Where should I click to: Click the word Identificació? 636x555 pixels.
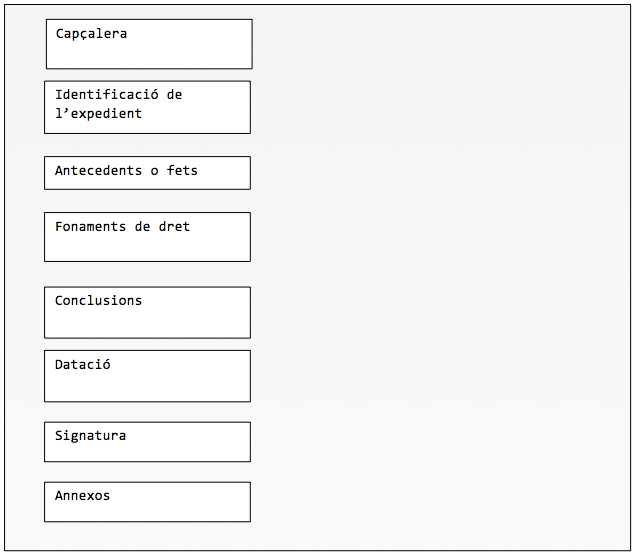pyautogui.click(x=107, y=95)
